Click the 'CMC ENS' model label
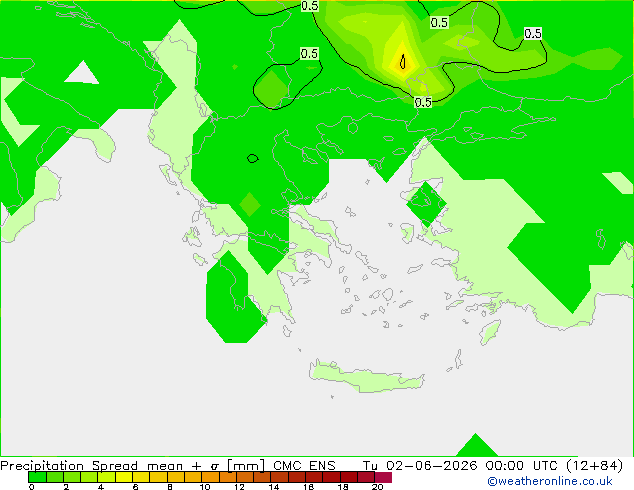This screenshot has height=490, width=634. pyautogui.click(x=304, y=466)
